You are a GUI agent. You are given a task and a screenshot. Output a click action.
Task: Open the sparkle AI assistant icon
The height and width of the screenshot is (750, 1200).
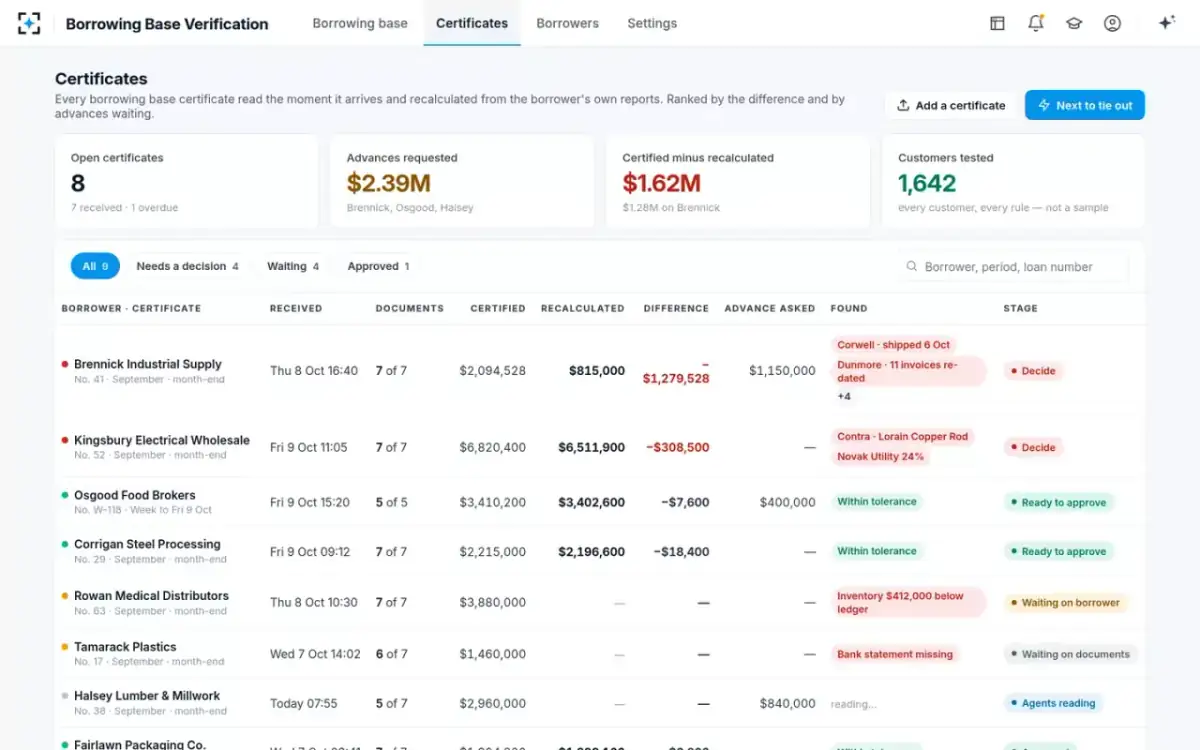click(x=1166, y=23)
